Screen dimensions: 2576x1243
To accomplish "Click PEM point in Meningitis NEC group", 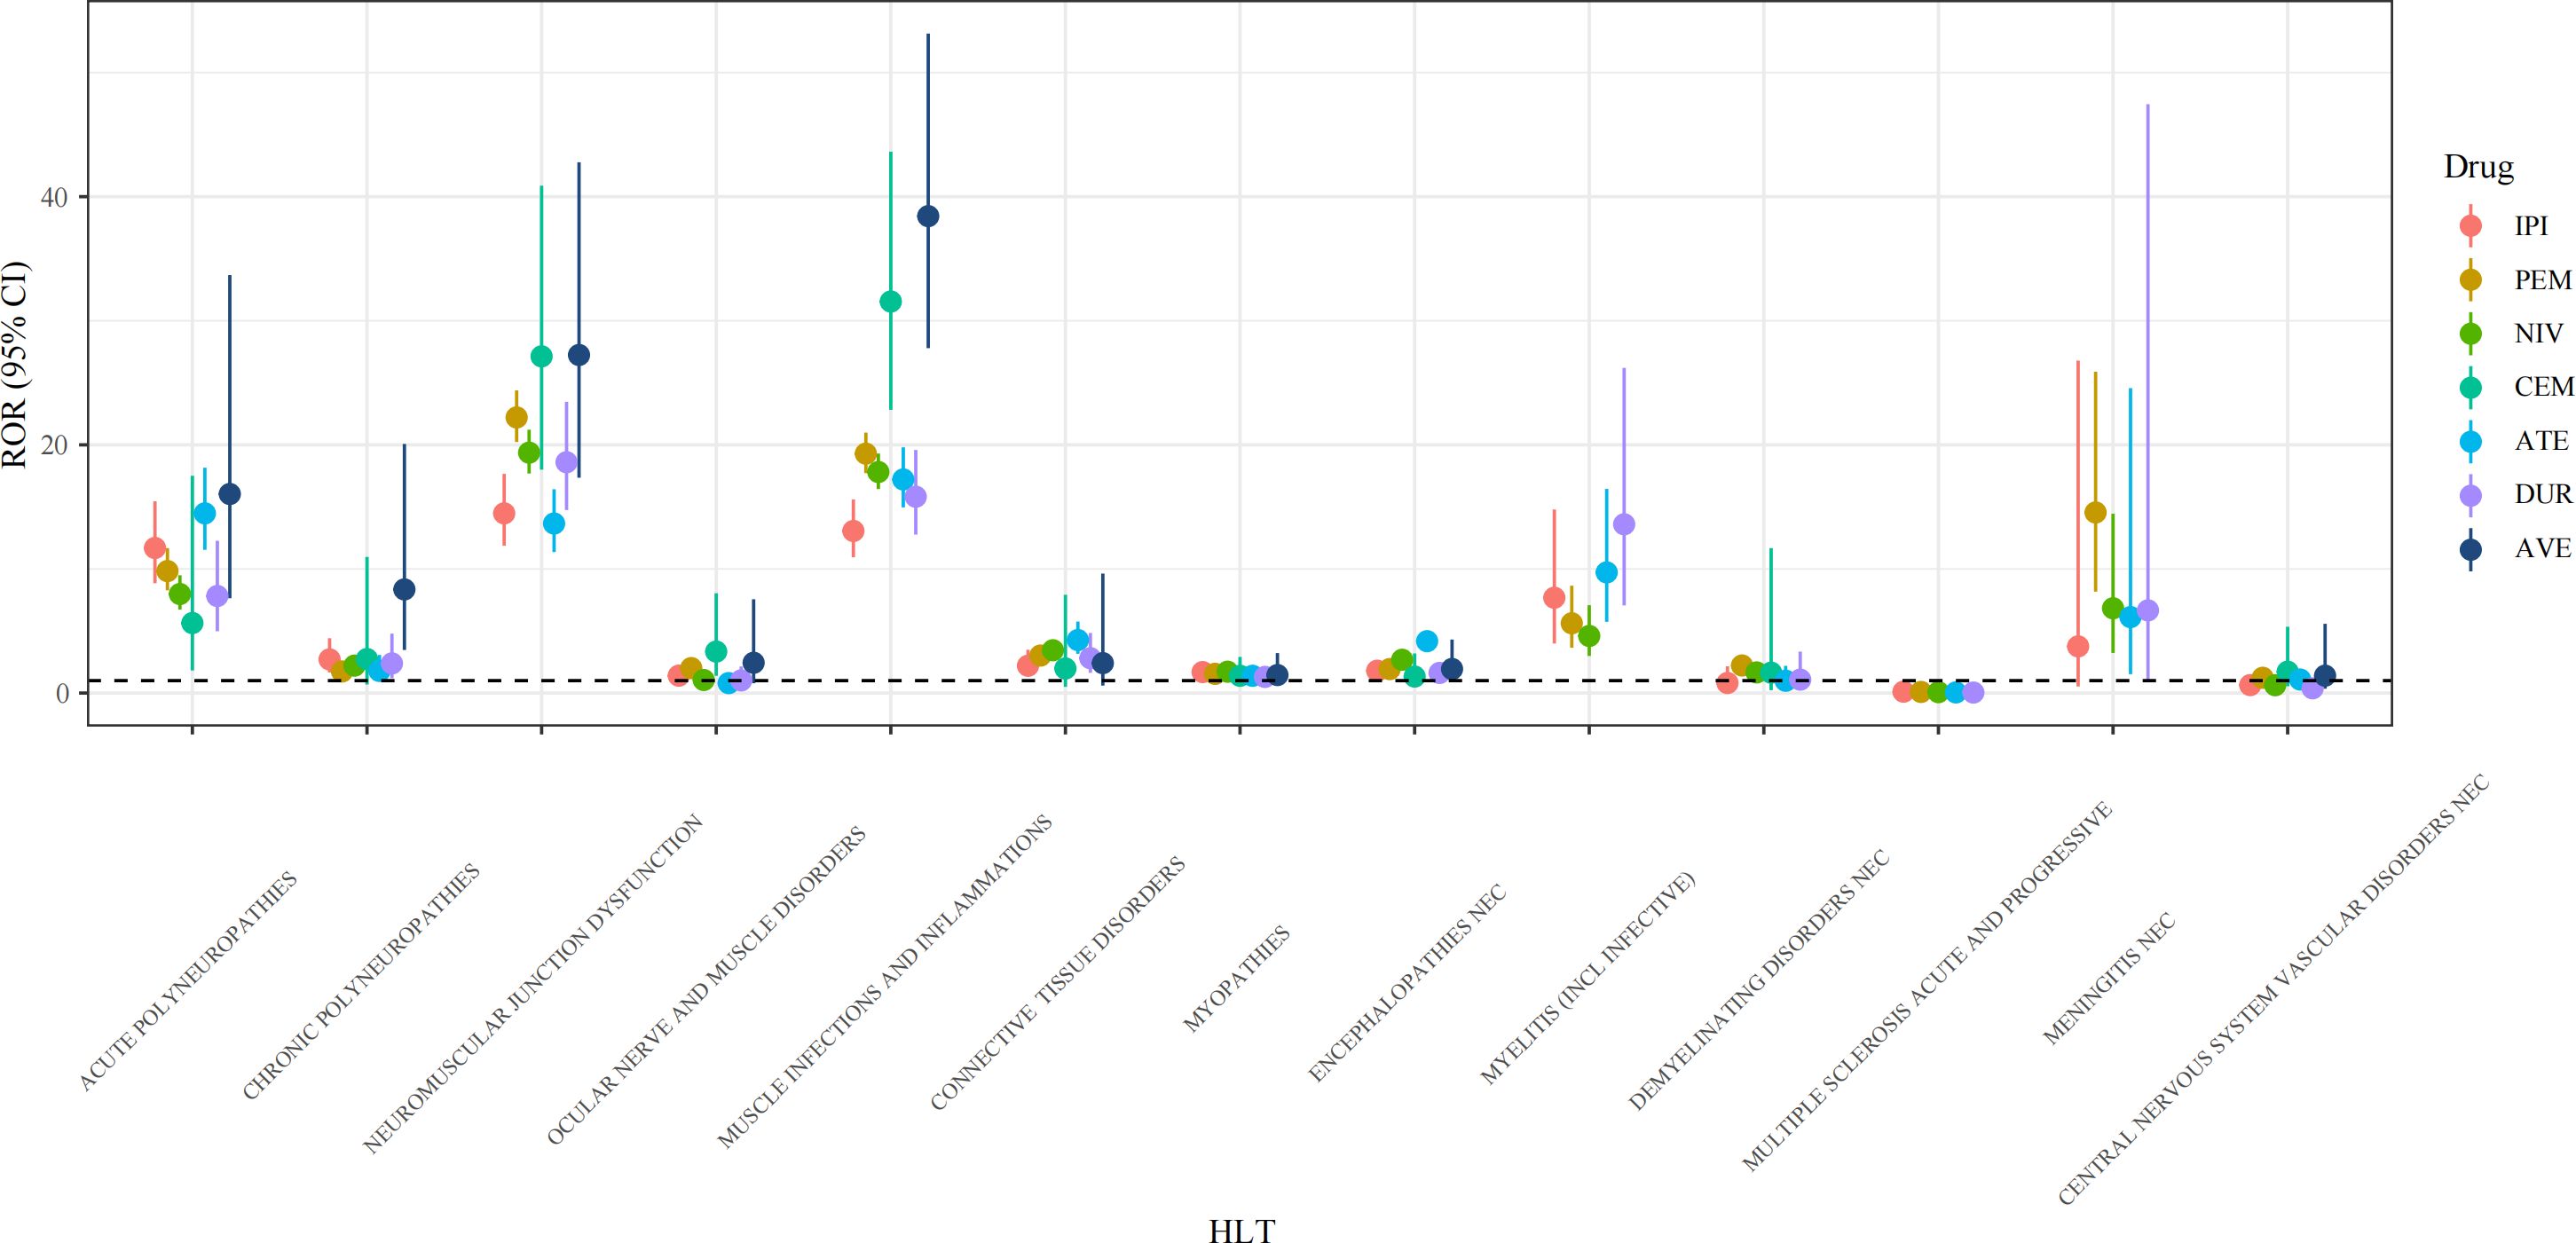I will point(2095,513).
